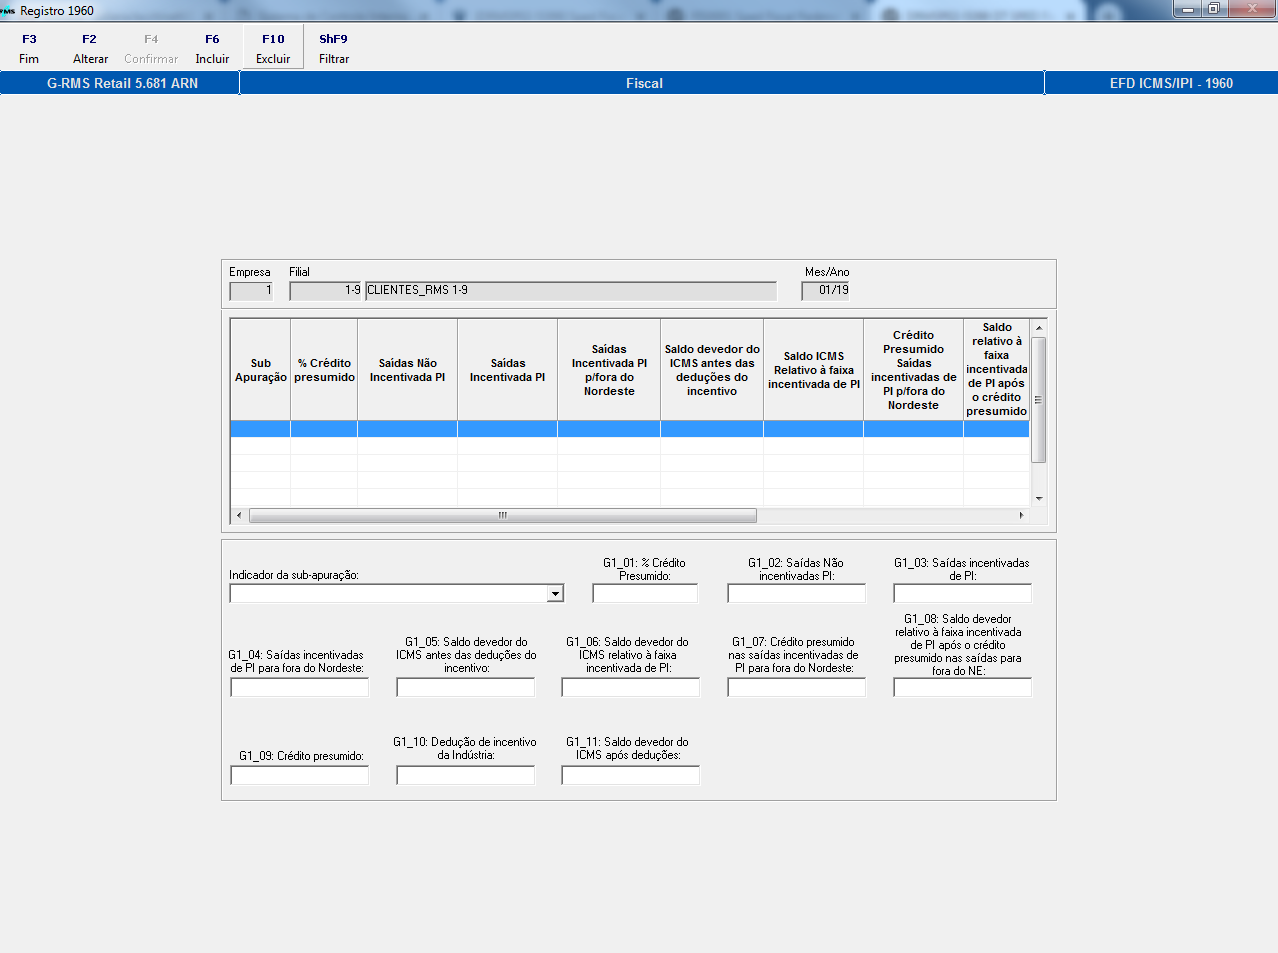Click the G1_04 Saídas incentivadas fora do Nordeste field
1278x953 pixels.
[300, 687]
